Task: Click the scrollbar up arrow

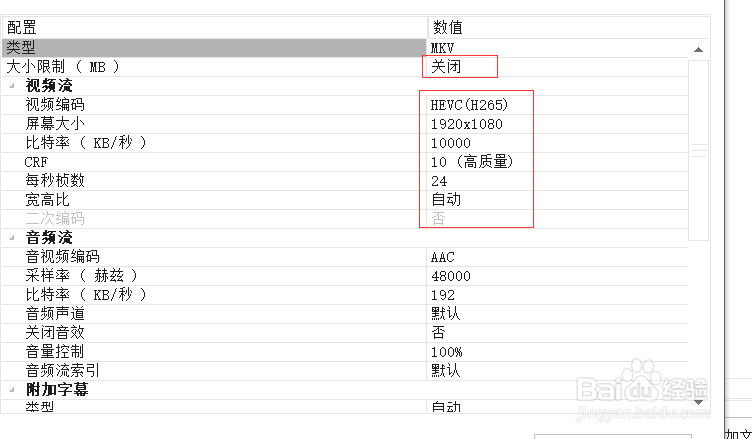Action: coord(699,48)
